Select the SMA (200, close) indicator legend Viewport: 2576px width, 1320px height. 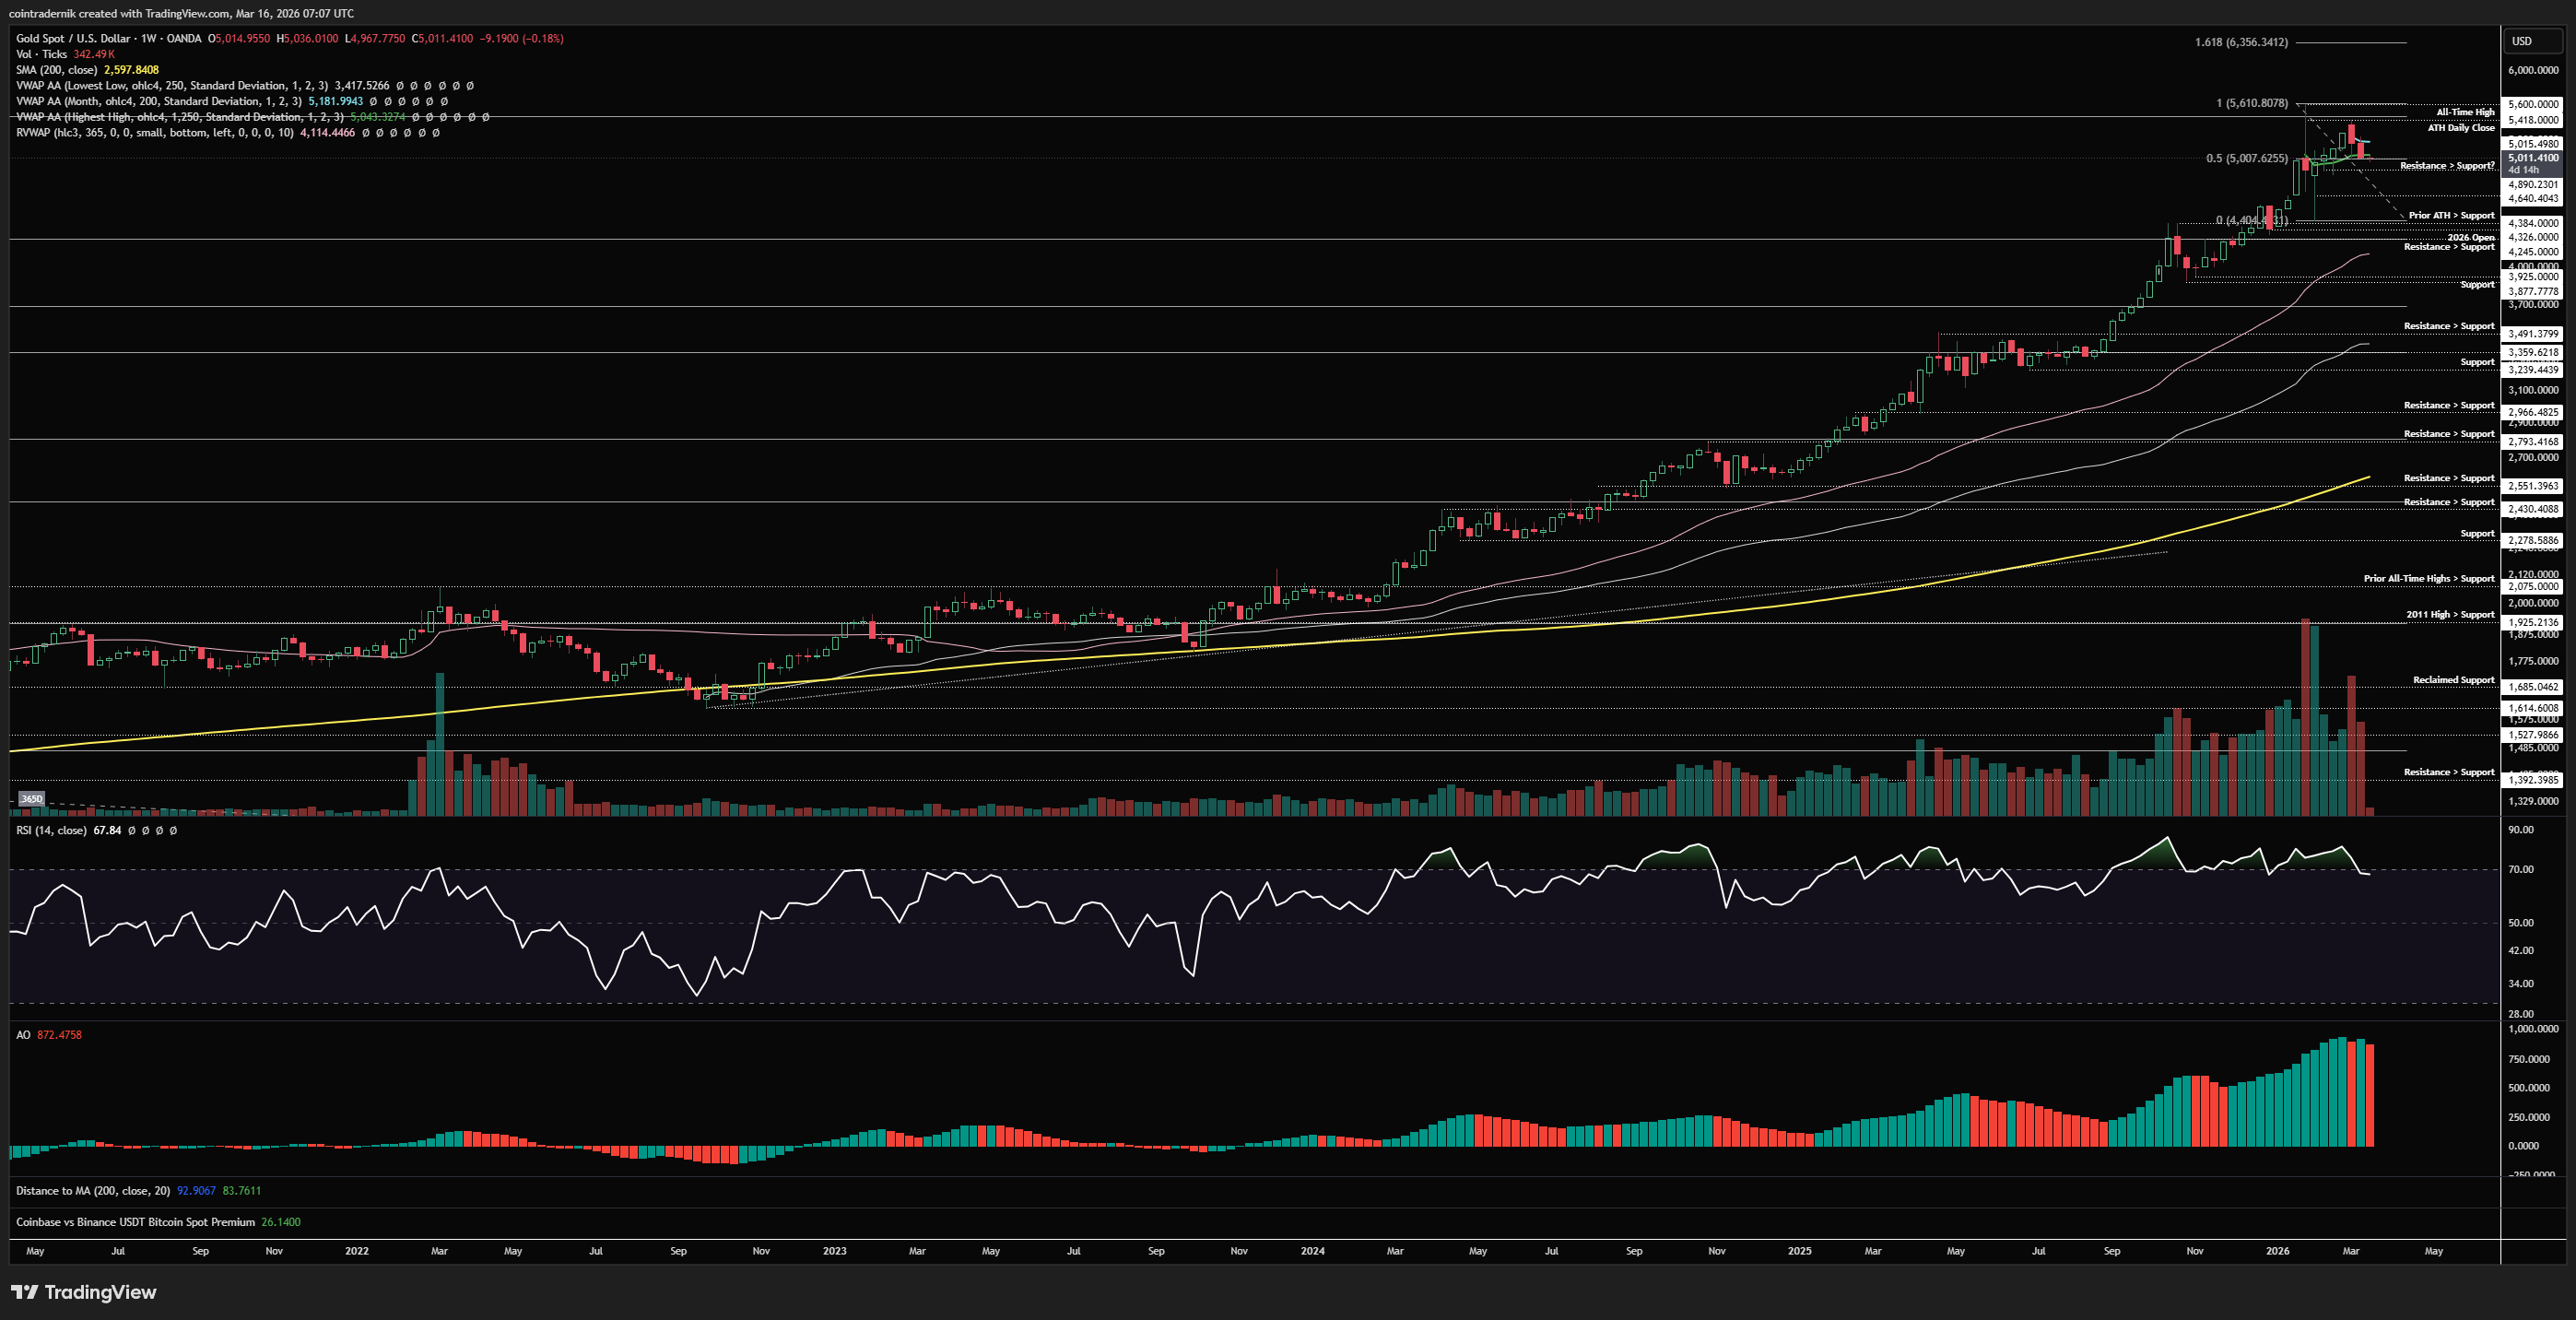56,70
